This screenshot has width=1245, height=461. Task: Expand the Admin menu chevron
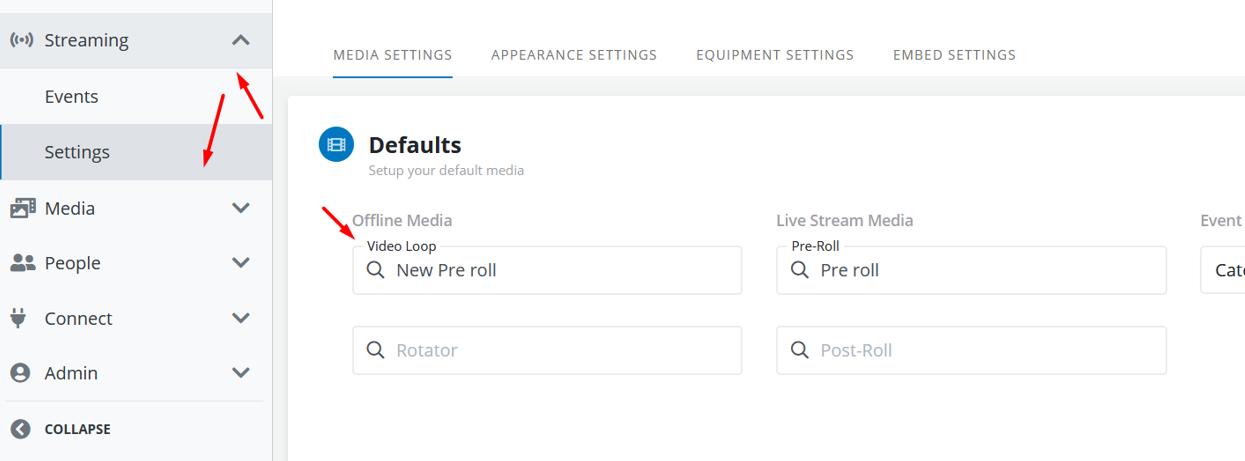coord(241,373)
